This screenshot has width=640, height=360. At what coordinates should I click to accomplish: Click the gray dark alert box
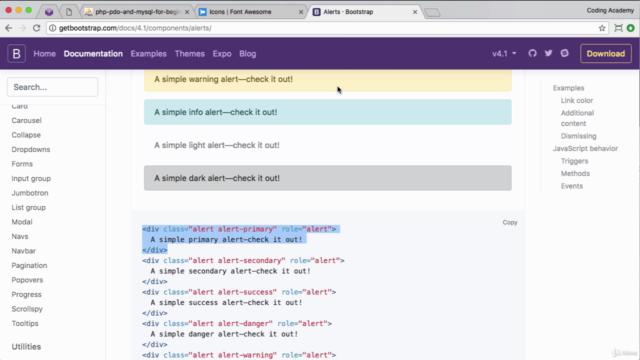328,178
